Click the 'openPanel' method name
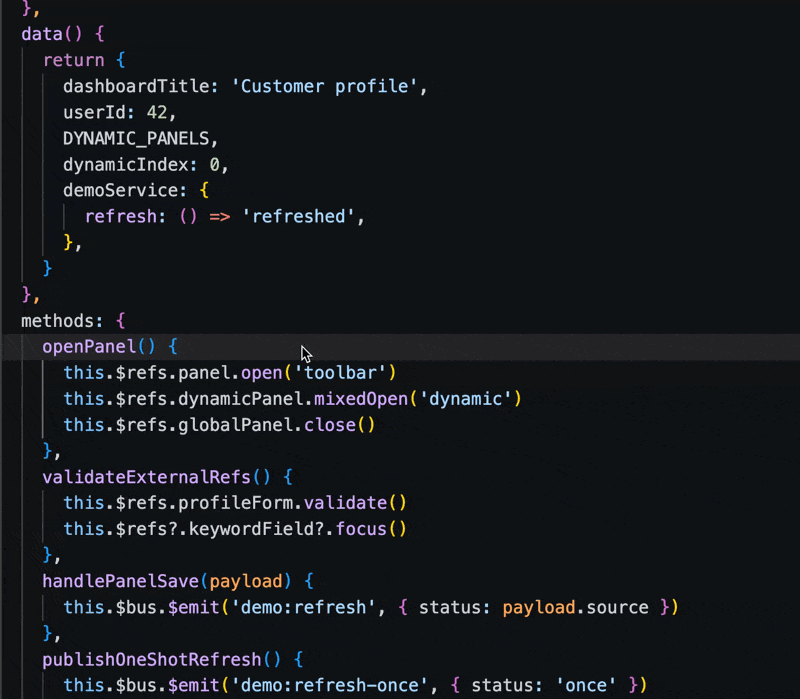 coord(89,347)
